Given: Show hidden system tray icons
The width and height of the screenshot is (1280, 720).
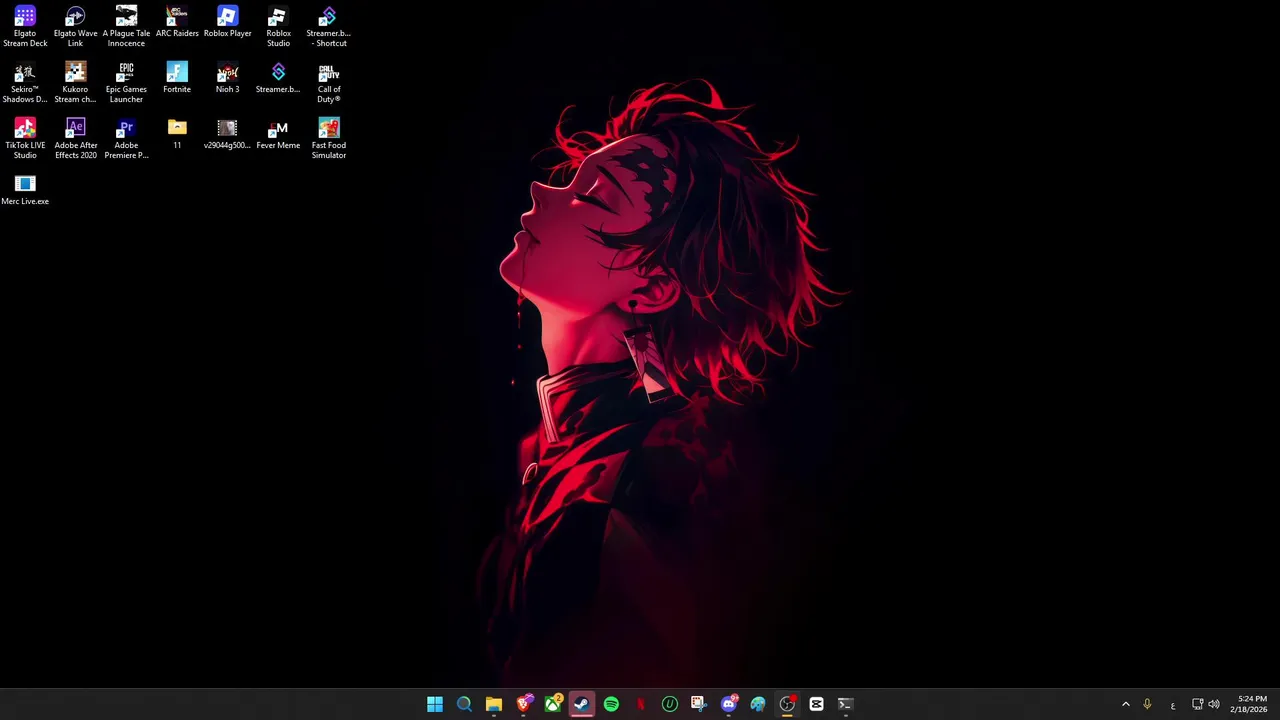Looking at the screenshot, I should [x=1125, y=704].
